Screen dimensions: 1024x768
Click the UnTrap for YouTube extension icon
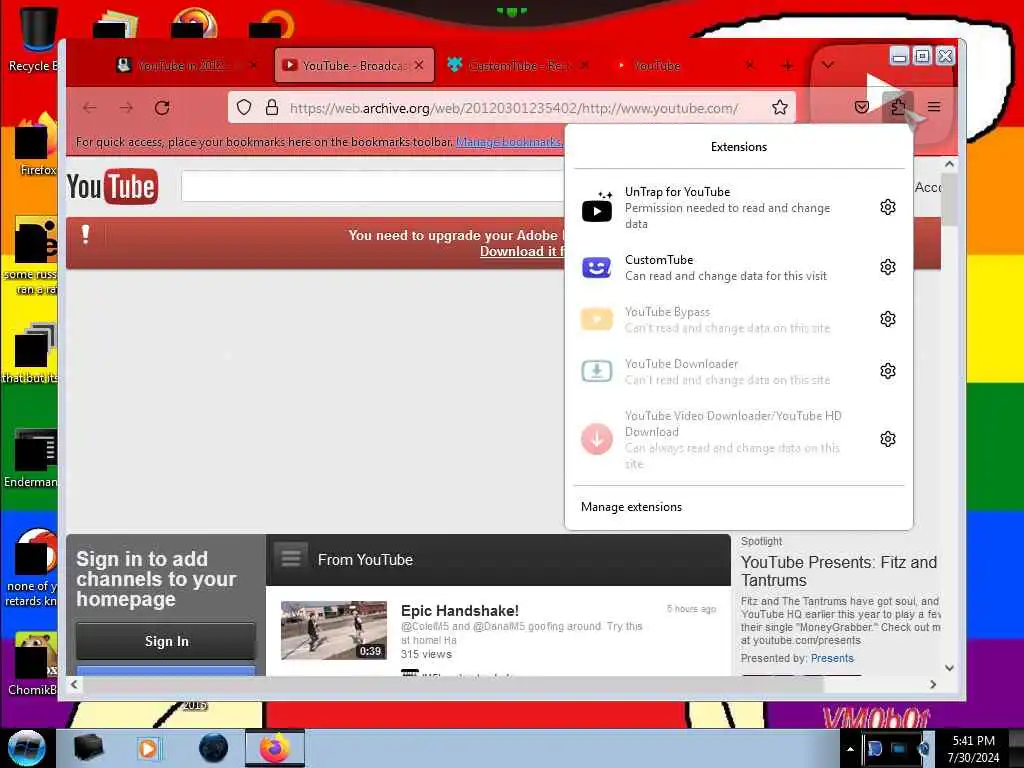click(597, 208)
